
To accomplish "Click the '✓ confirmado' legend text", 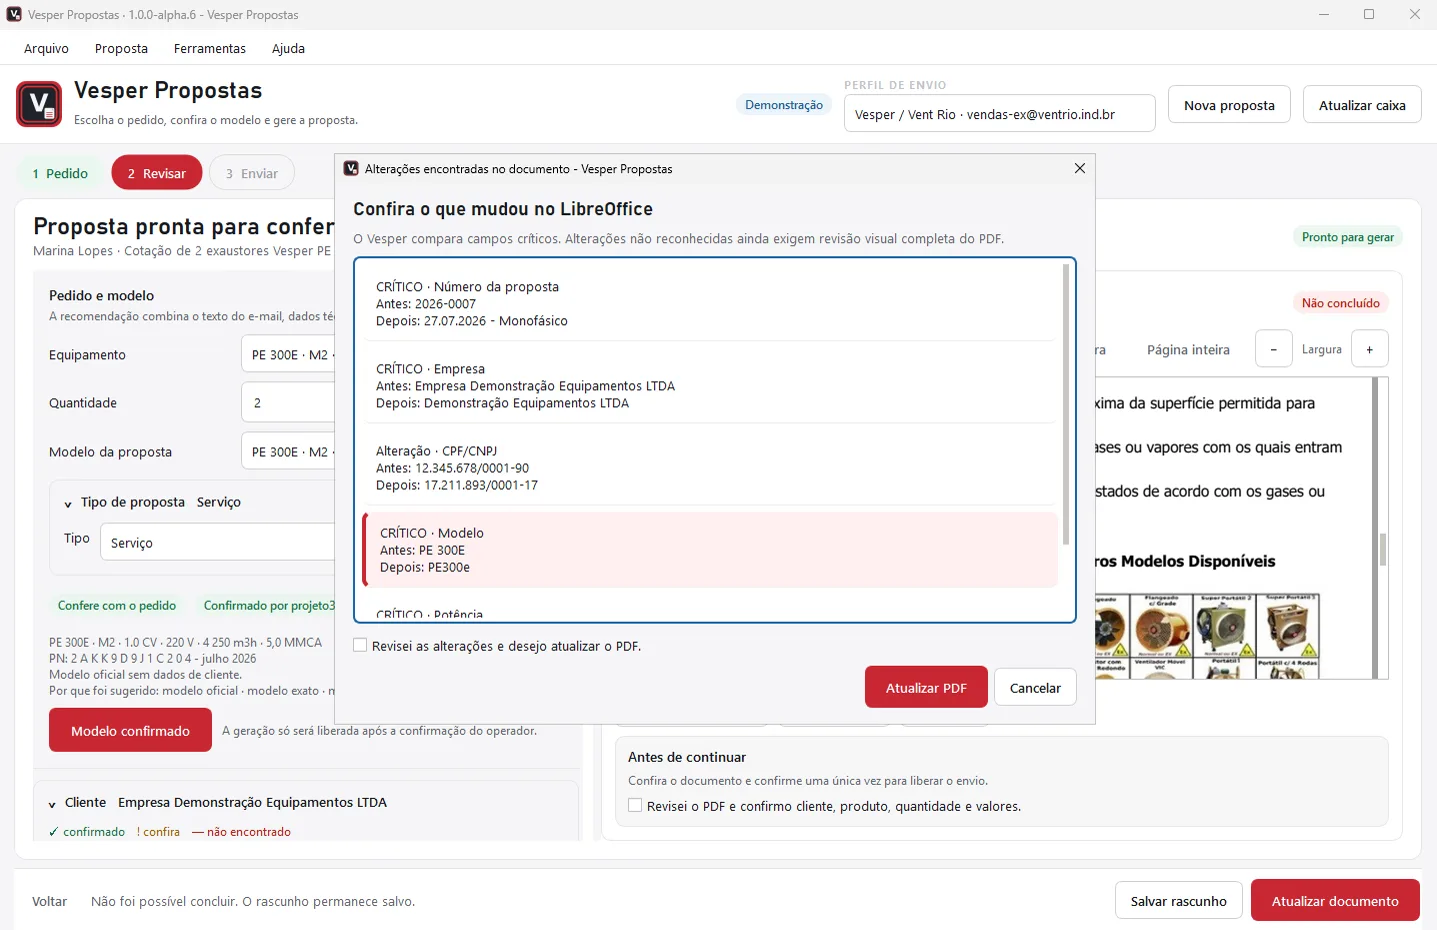I will (87, 832).
